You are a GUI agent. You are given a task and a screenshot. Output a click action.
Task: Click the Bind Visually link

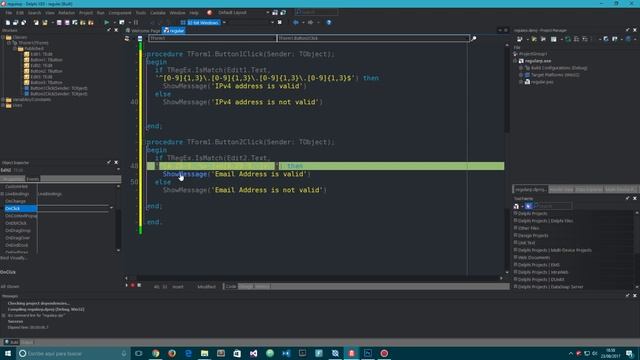(13, 258)
